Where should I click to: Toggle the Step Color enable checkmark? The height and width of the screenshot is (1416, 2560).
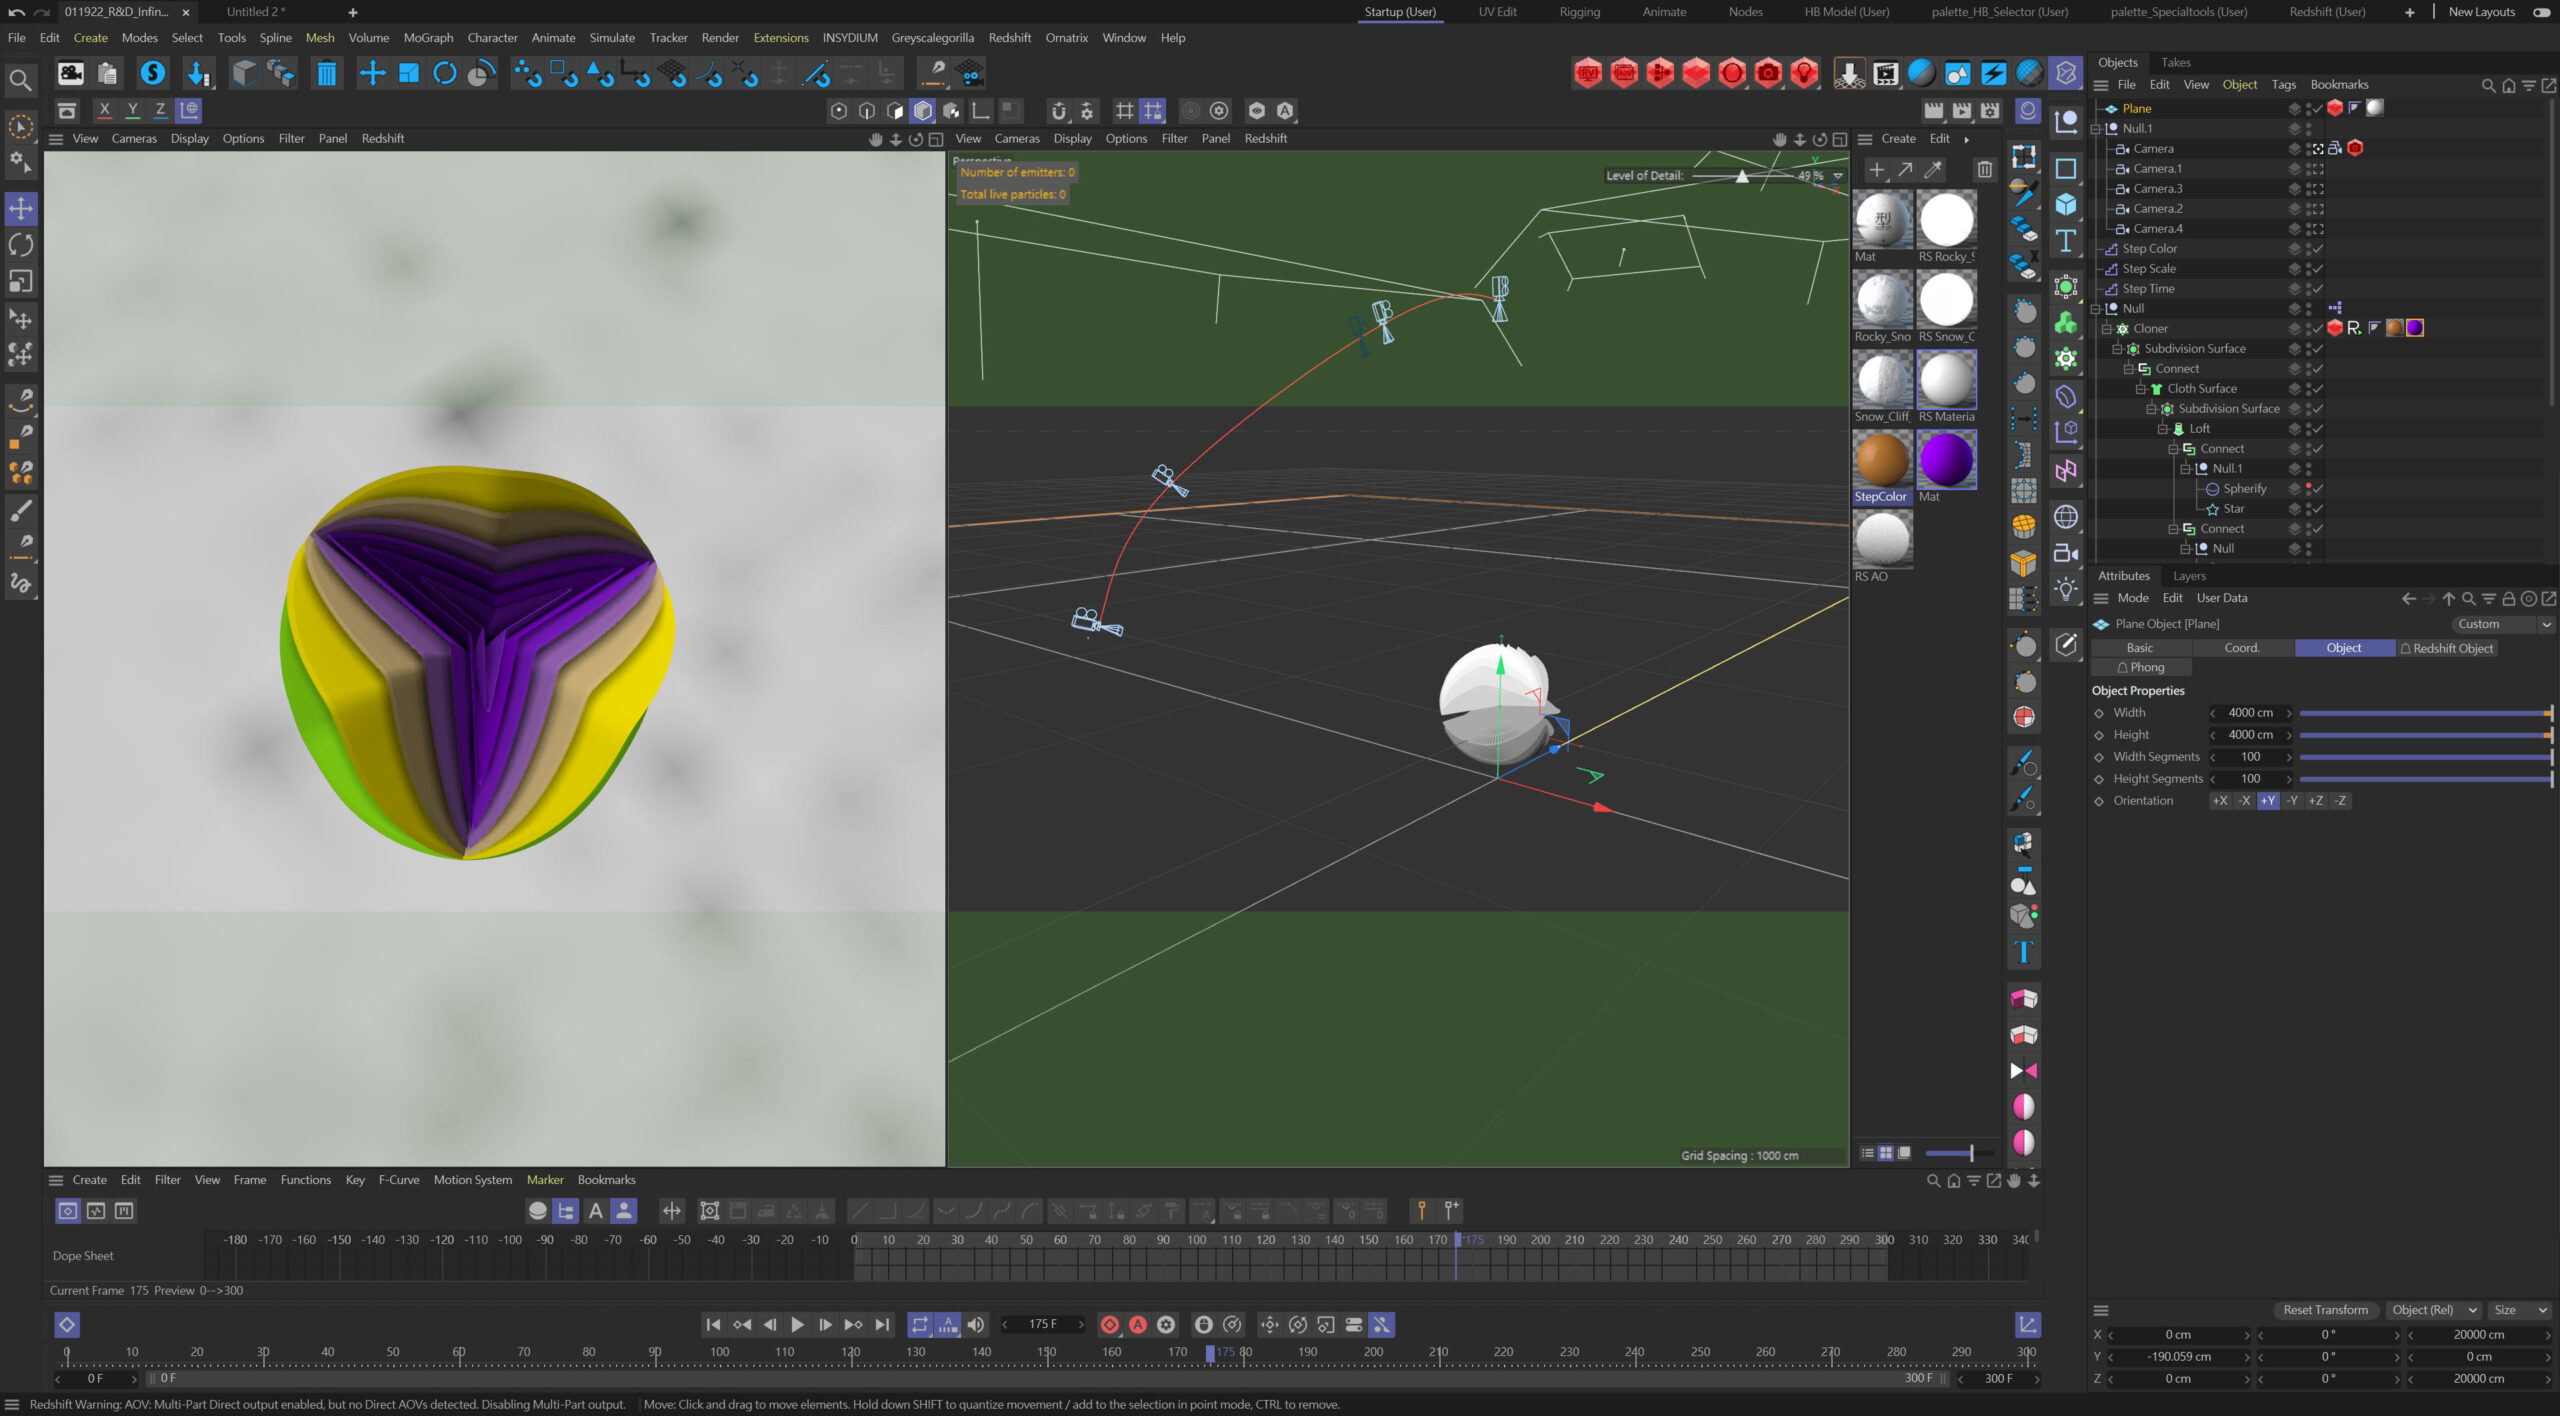(x=2317, y=249)
